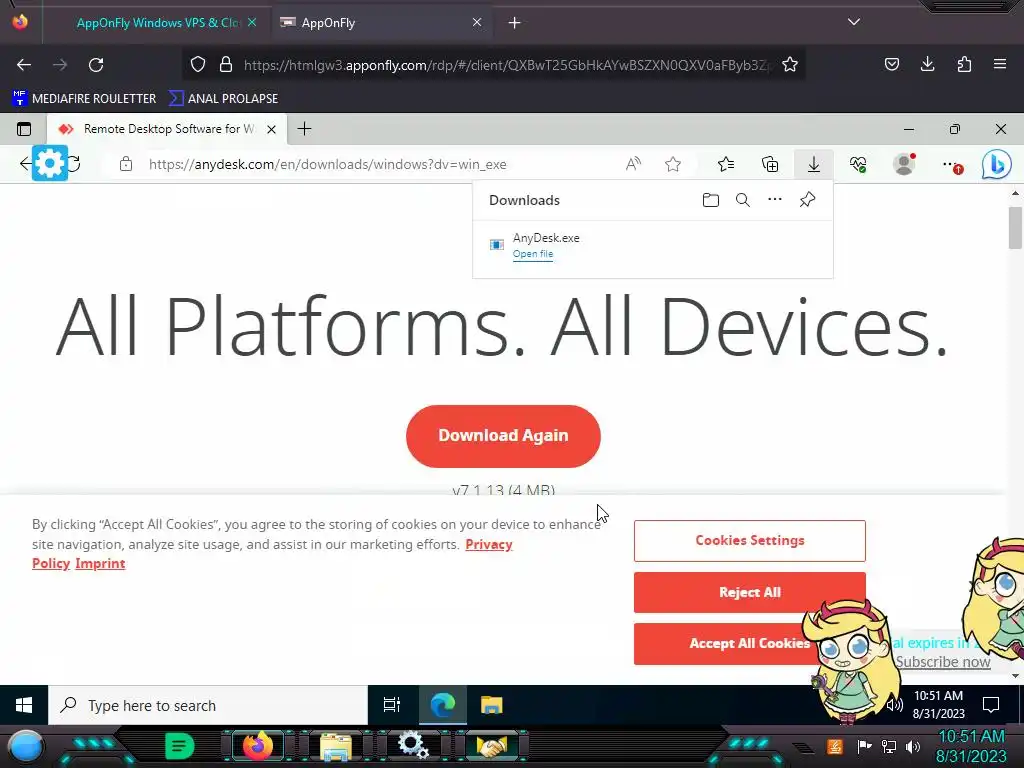Close the AppOnFly tab
1024x768 pixels.
pos(477,22)
